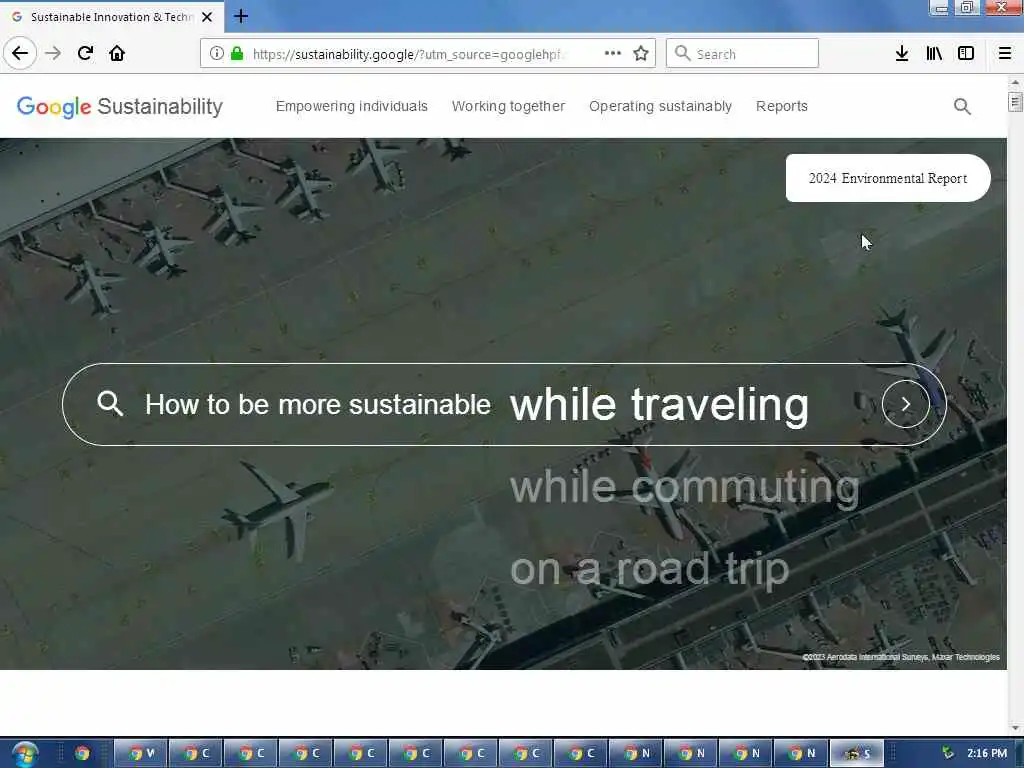Click the green padlock security icon
This screenshot has width=1024, height=768.
[x=237, y=54]
